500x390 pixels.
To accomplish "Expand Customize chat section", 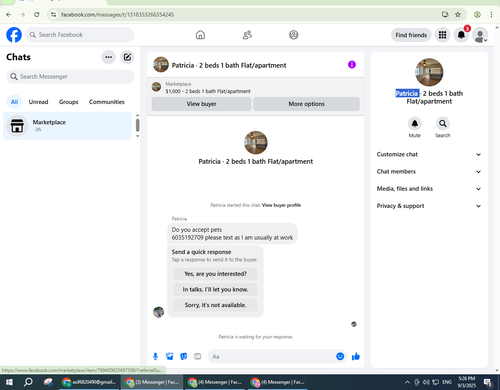I will [429, 154].
